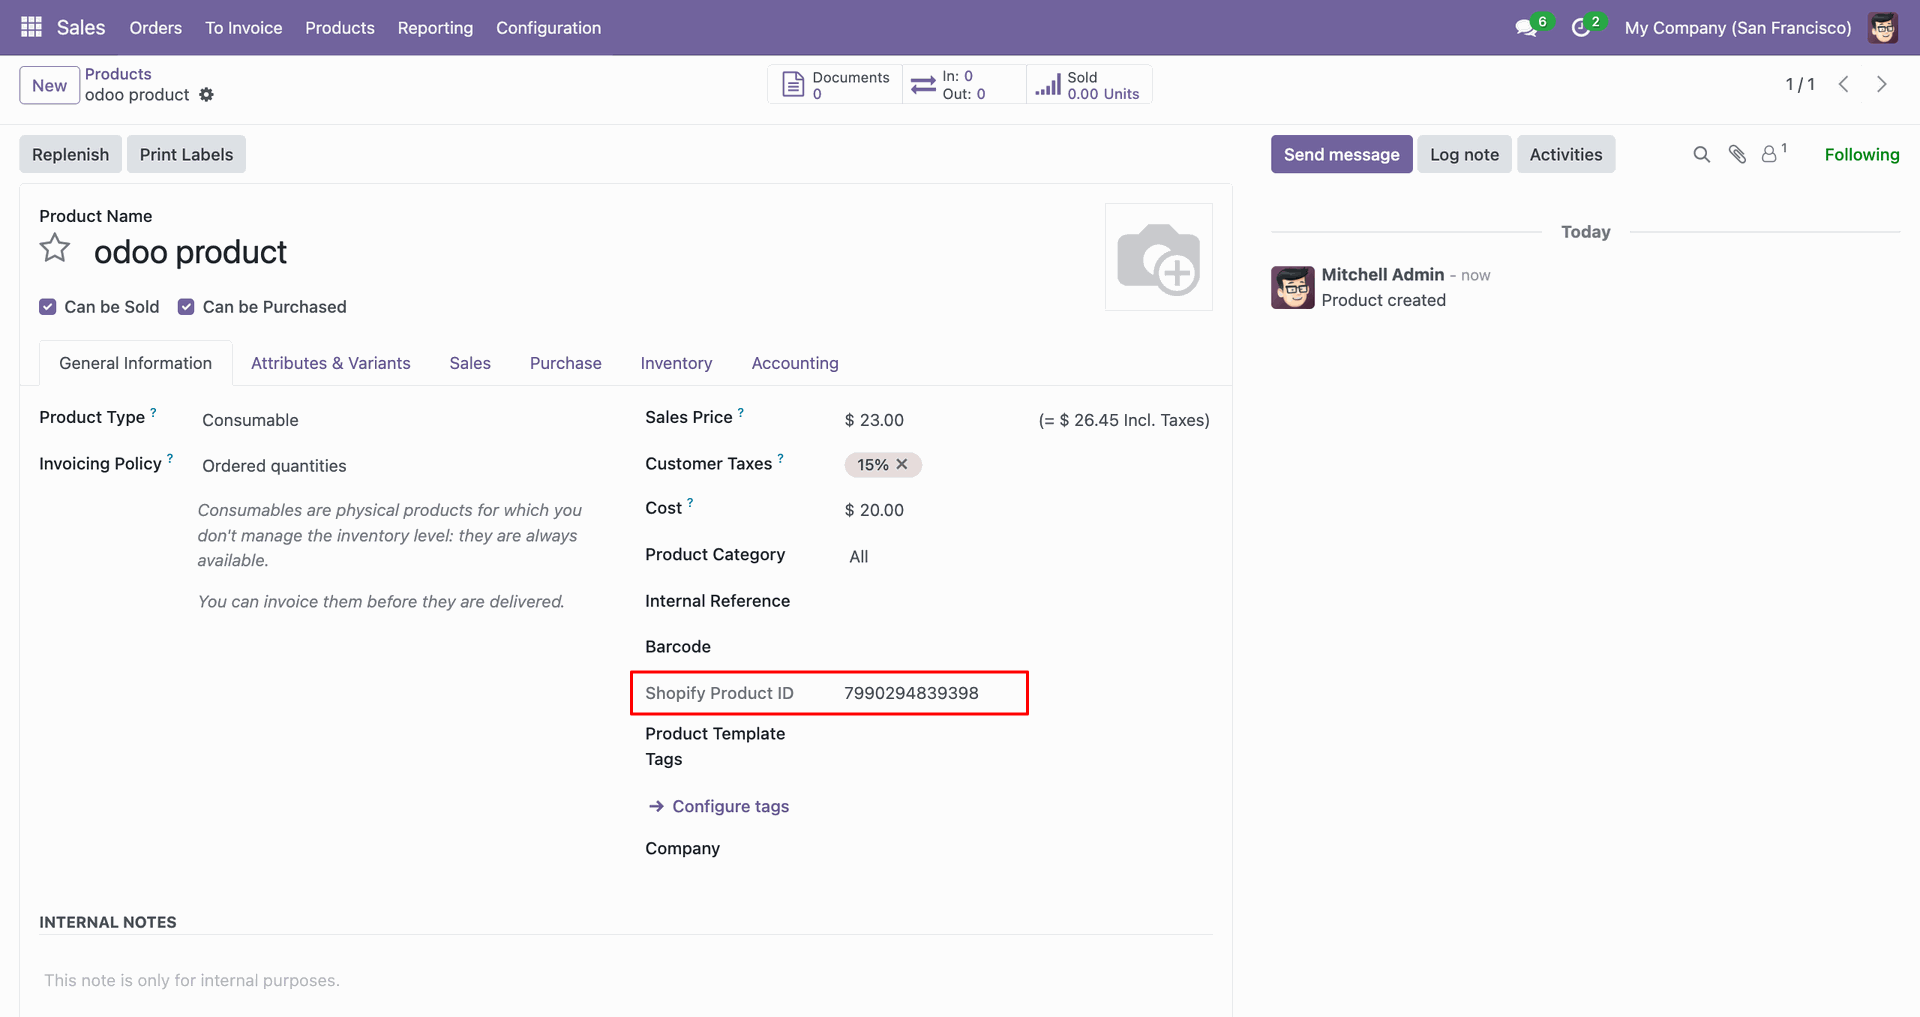1920x1017 pixels.
Task: Open the Company selection field
Action: [1028, 848]
